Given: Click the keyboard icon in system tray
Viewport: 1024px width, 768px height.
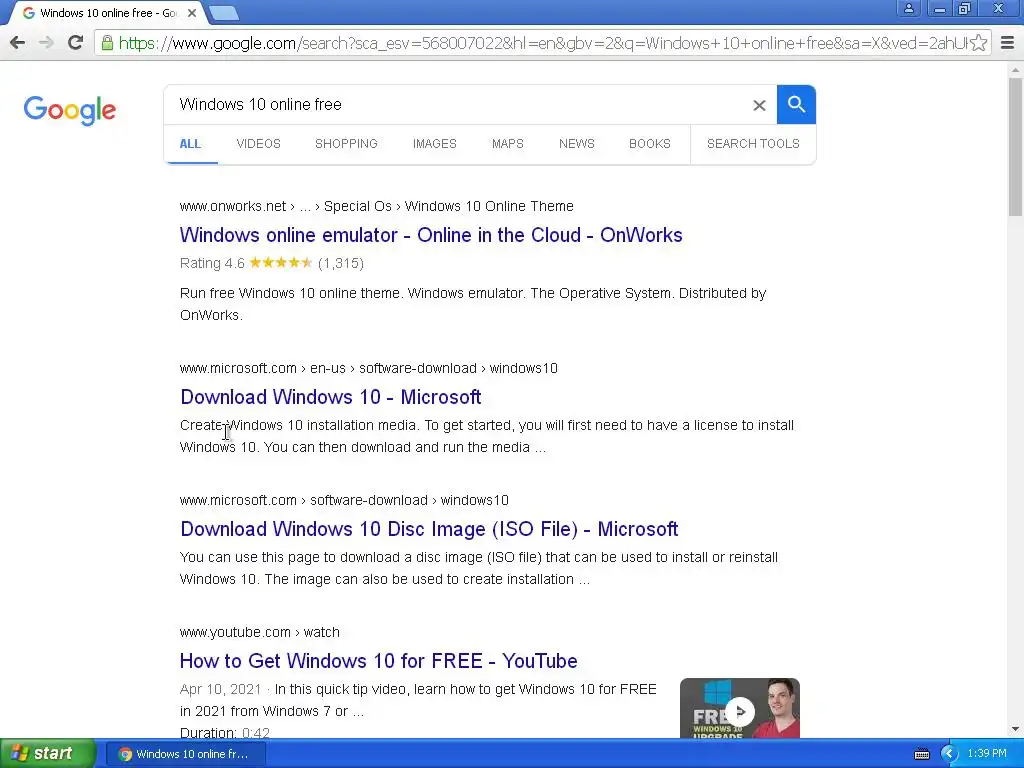Looking at the screenshot, I should pos(921,754).
